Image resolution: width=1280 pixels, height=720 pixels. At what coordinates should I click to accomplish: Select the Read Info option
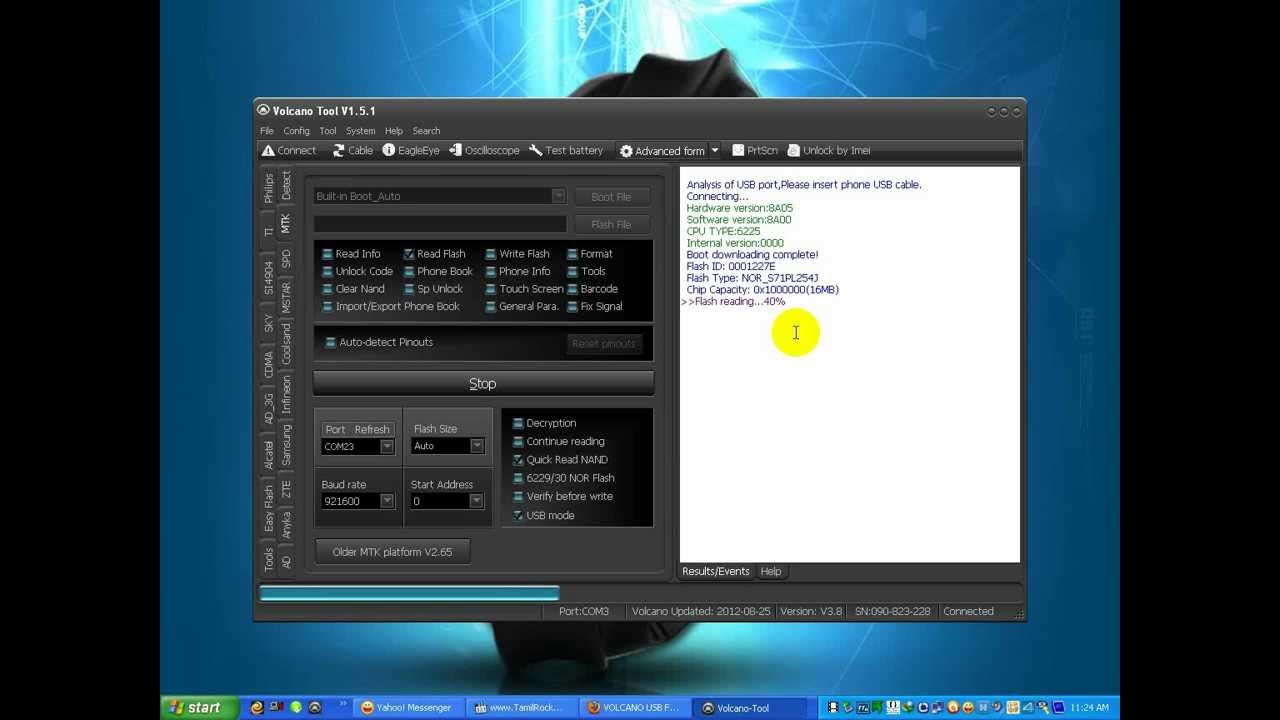[x=351, y=254]
